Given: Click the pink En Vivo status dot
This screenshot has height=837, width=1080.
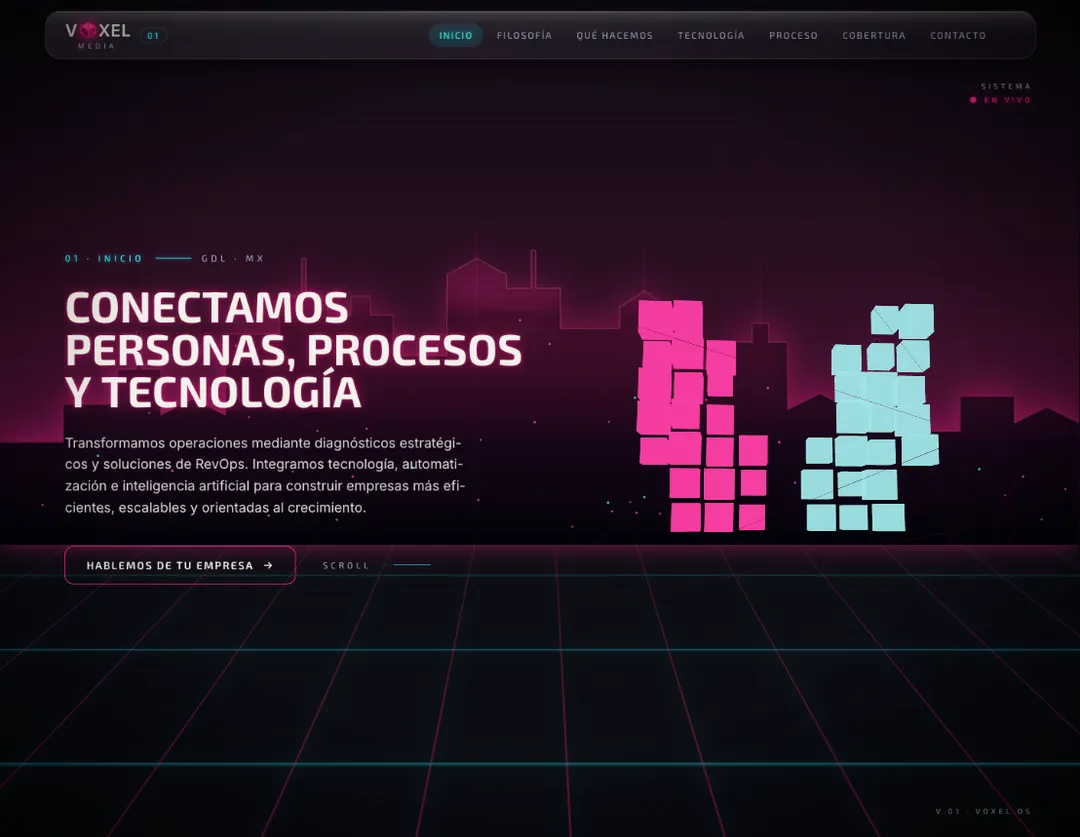Looking at the screenshot, I should (x=973, y=100).
